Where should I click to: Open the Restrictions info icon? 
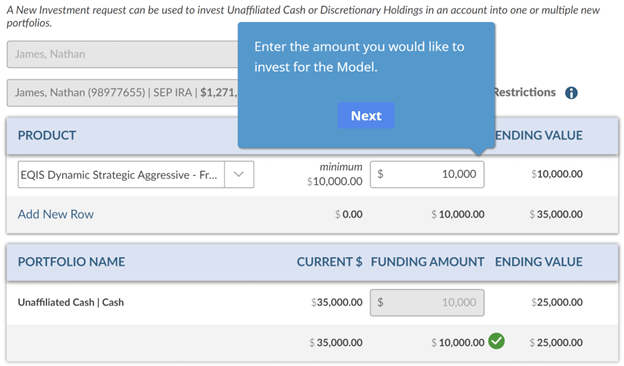click(x=571, y=93)
